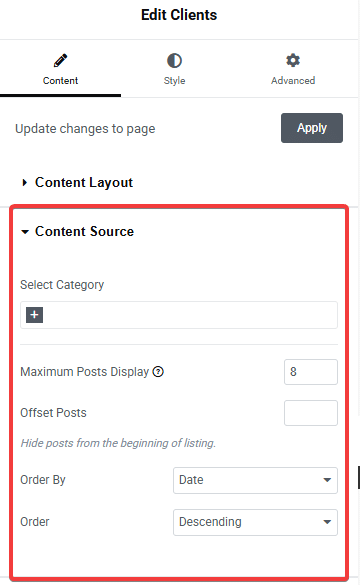
Task: Focus the Maximum Posts Display field
Action: 311,372
